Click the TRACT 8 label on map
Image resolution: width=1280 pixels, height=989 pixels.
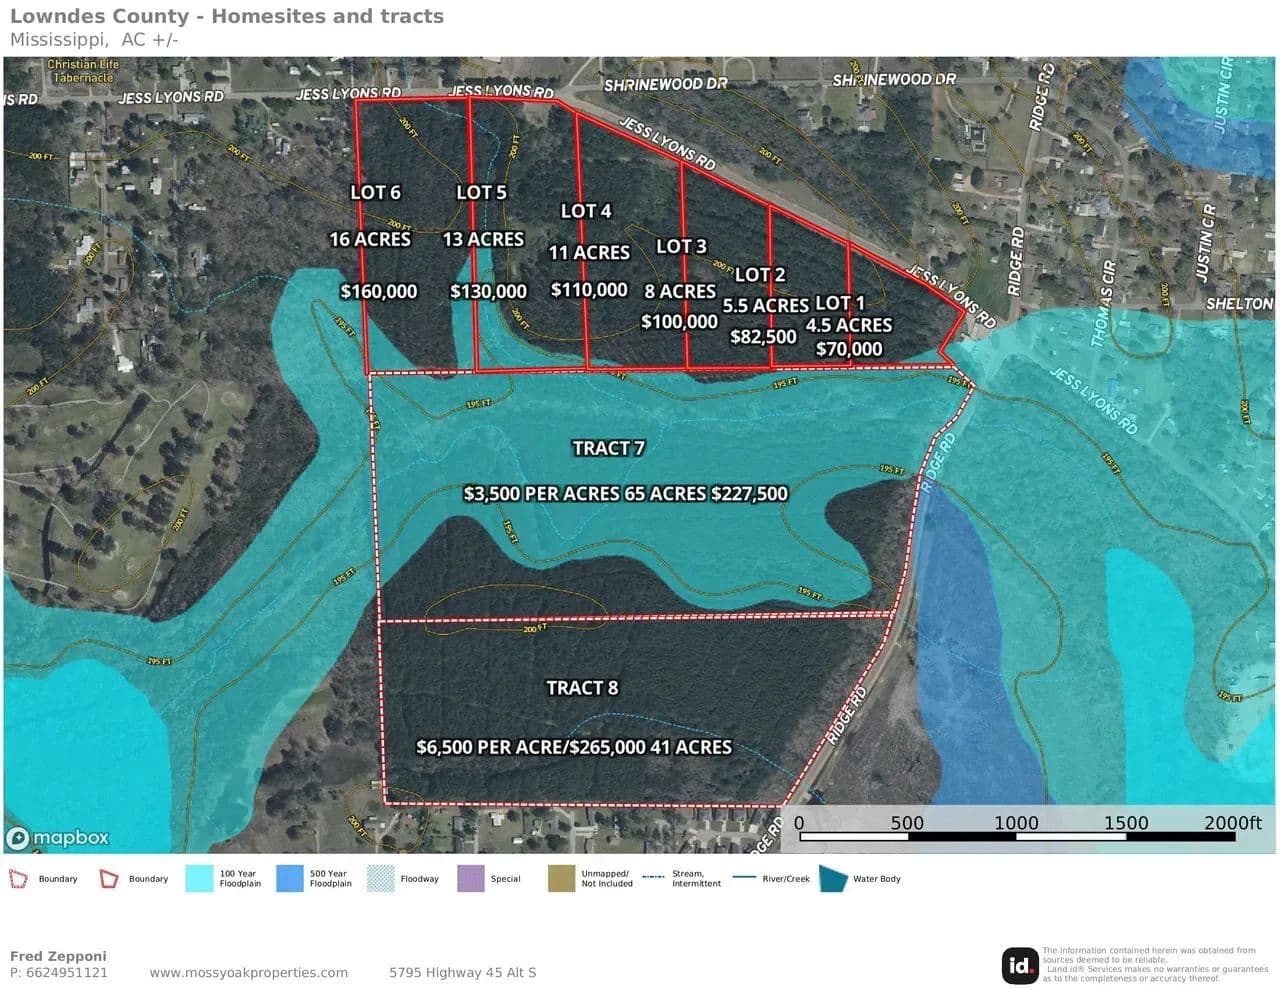(582, 688)
